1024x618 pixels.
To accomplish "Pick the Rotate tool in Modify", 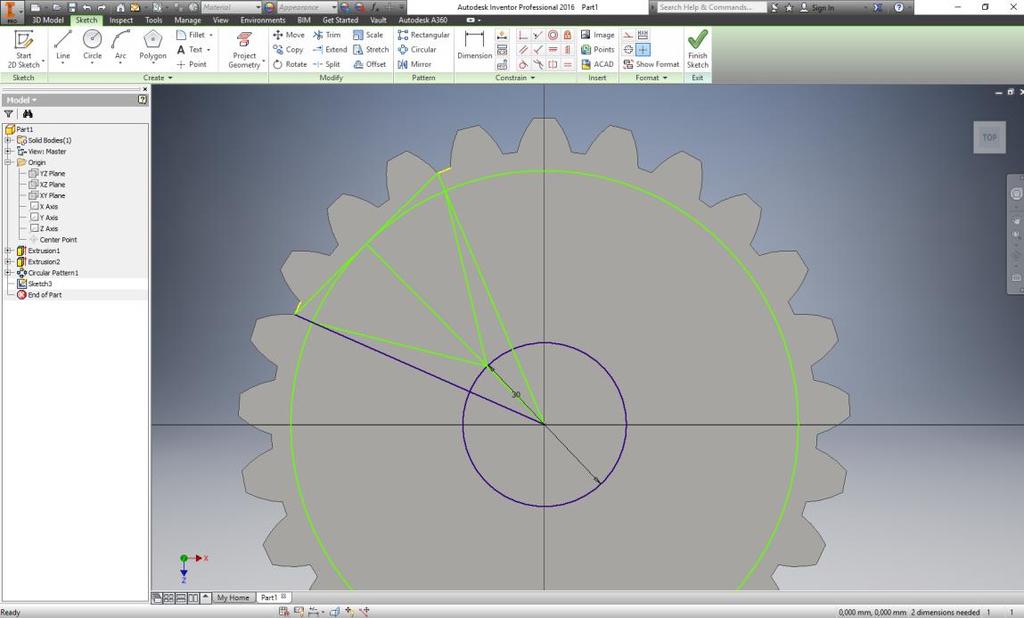I will pos(290,64).
